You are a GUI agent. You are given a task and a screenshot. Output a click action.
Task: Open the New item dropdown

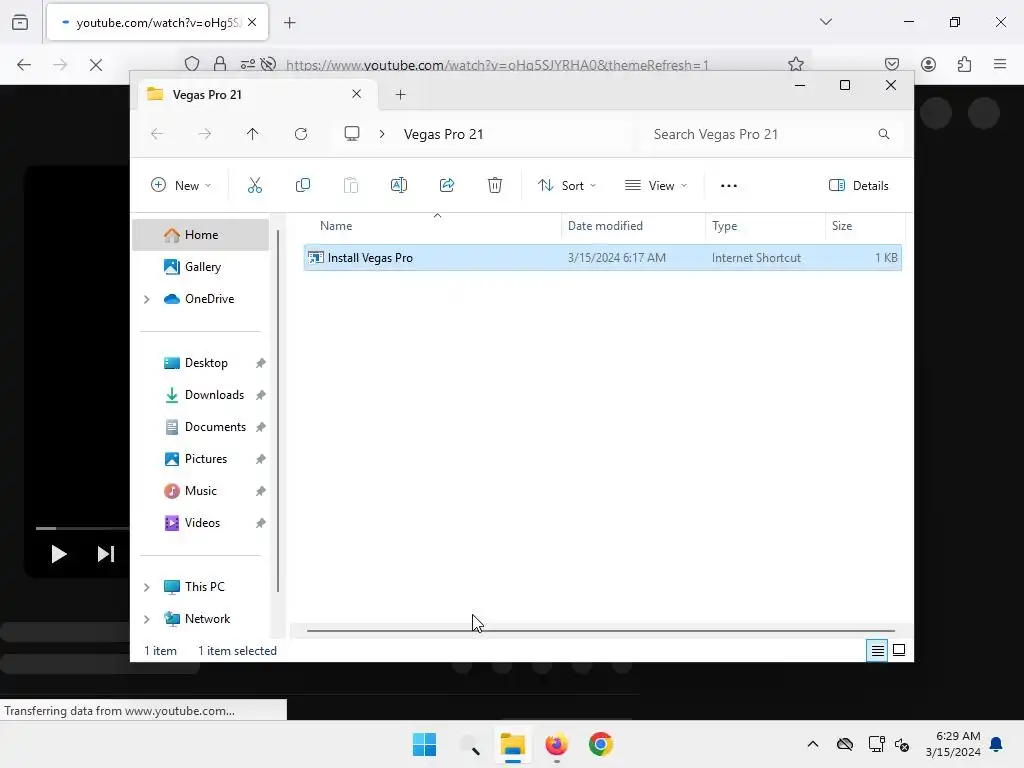tap(181, 185)
